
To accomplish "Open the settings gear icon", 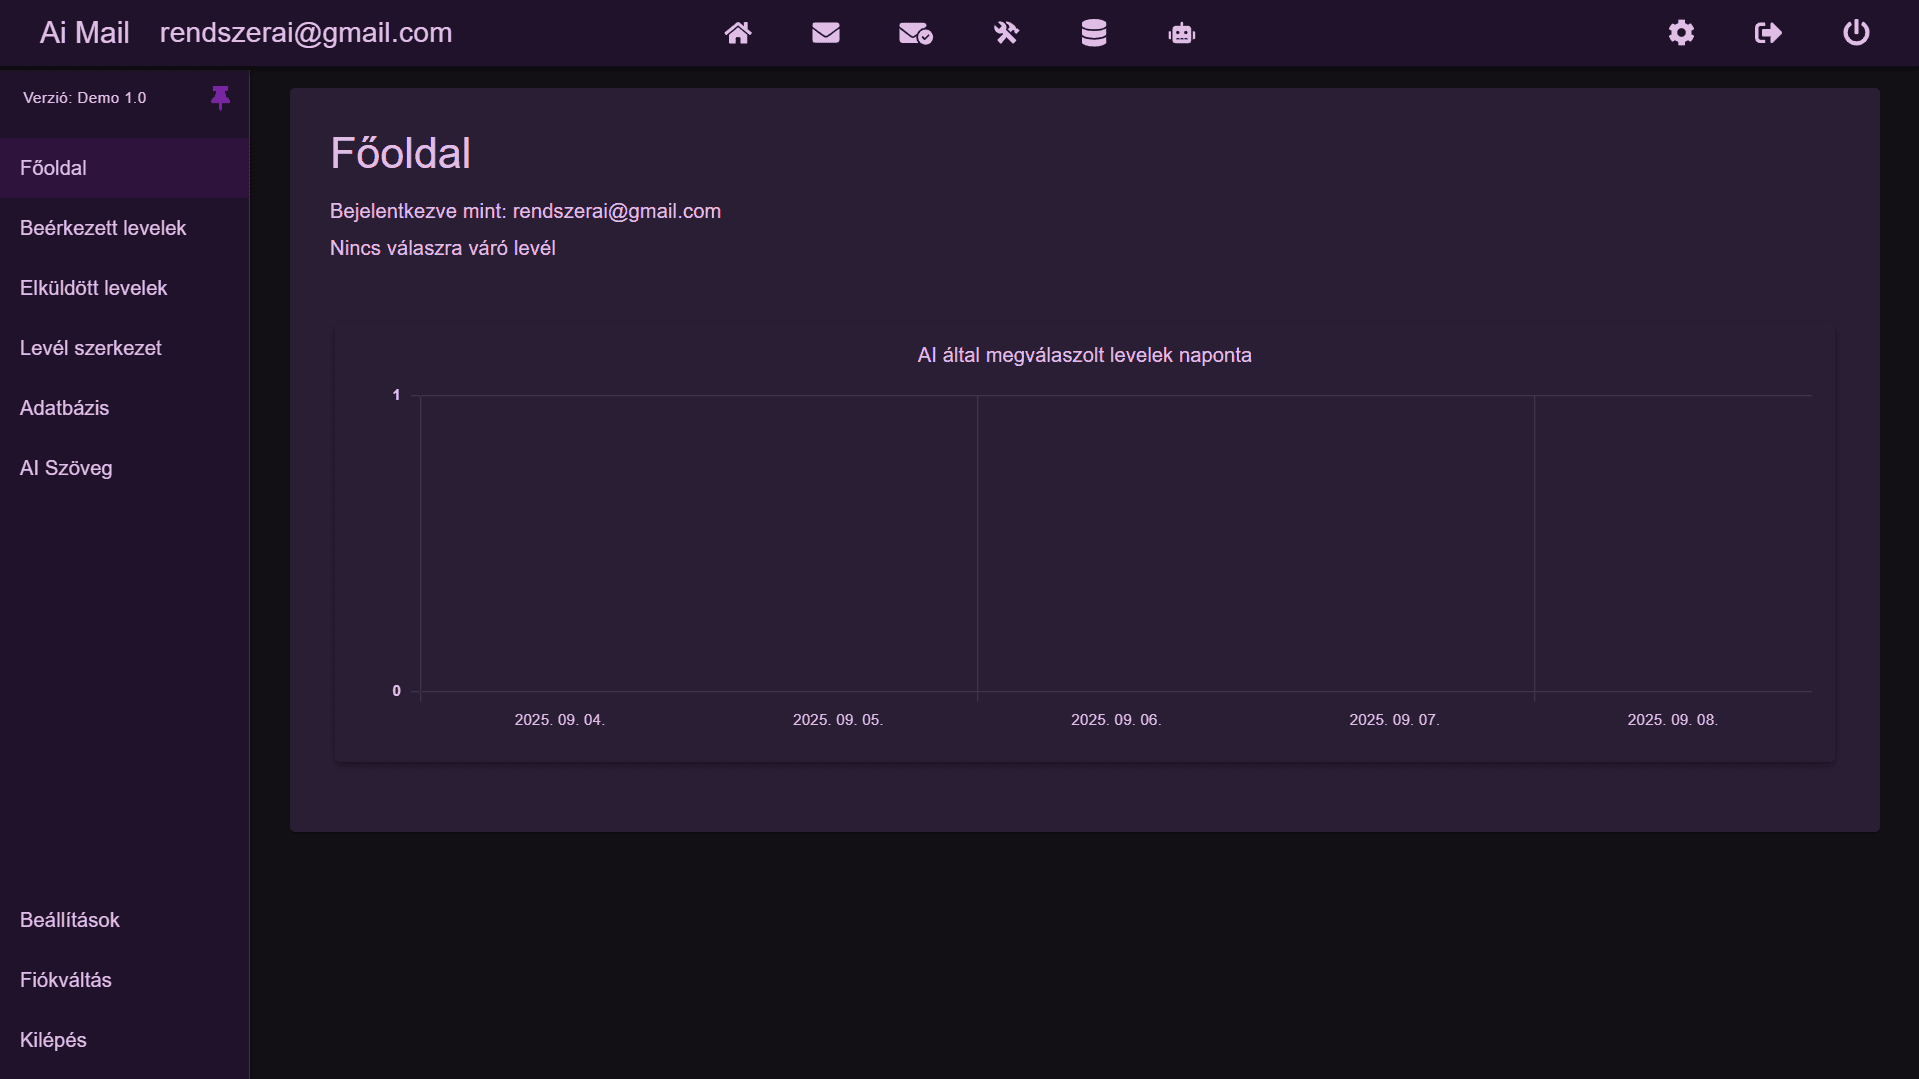I will (1681, 33).
